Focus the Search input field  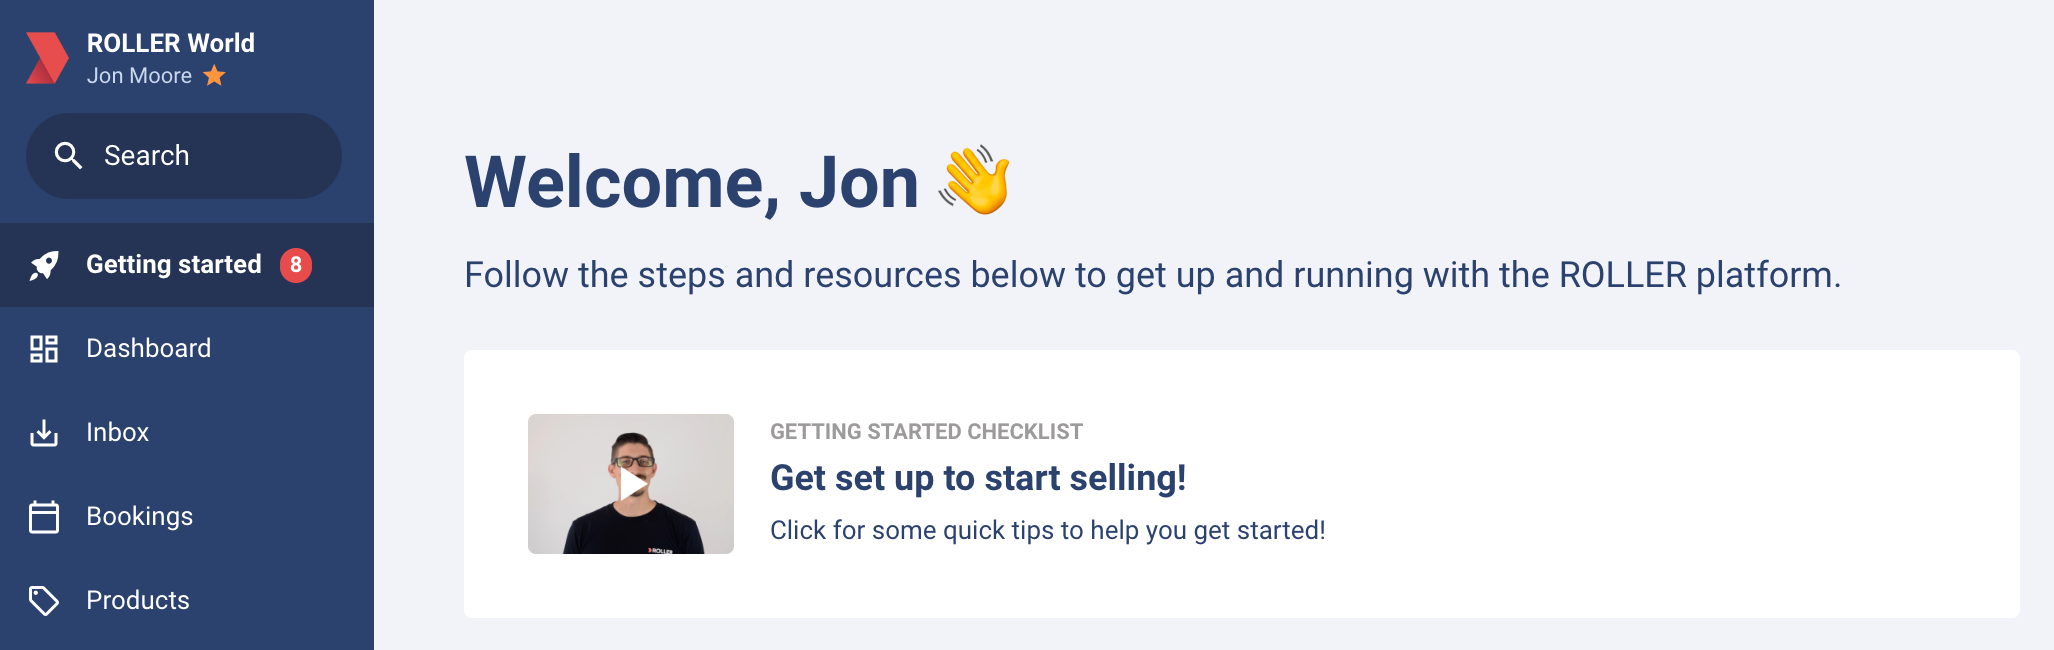(184, 155)
